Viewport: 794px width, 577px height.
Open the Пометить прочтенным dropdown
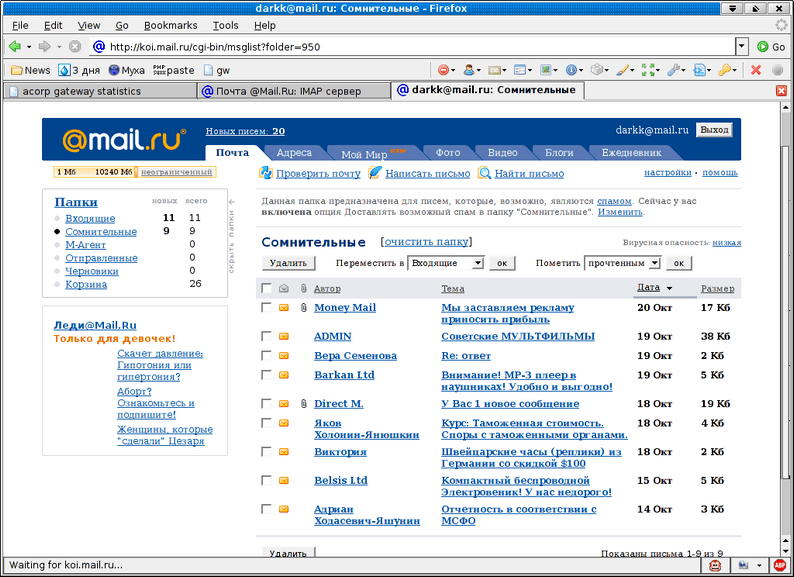coord(623,263)
